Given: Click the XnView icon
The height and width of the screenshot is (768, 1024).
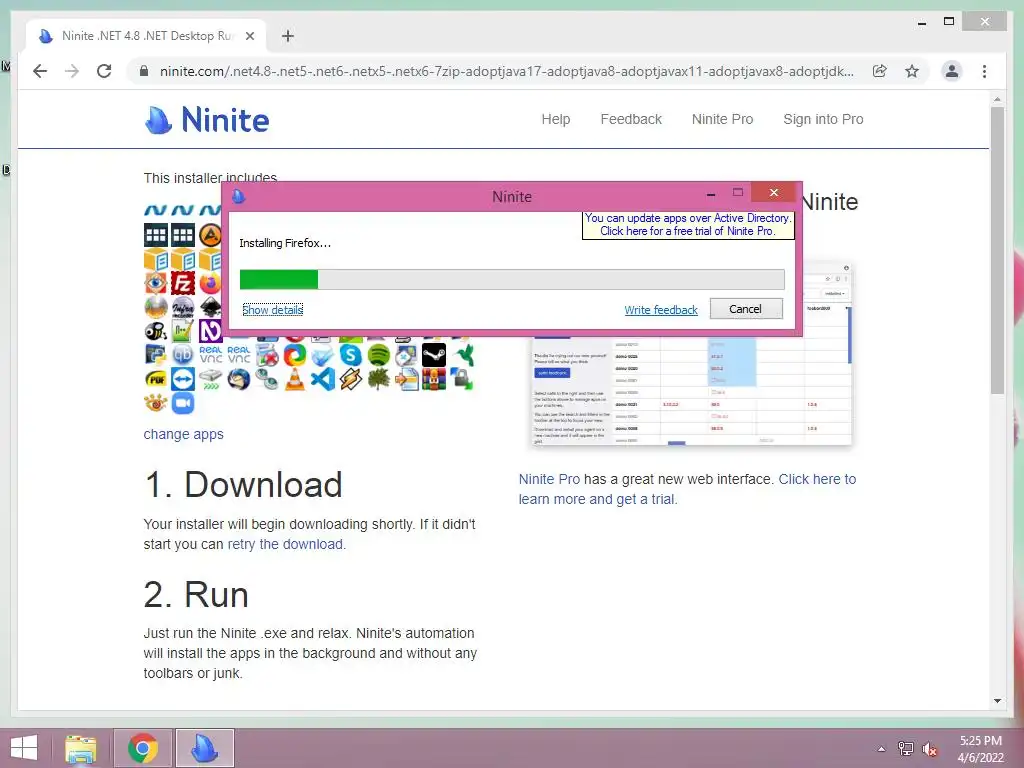Looking at the screenshot, I should [x=155, y=403].
